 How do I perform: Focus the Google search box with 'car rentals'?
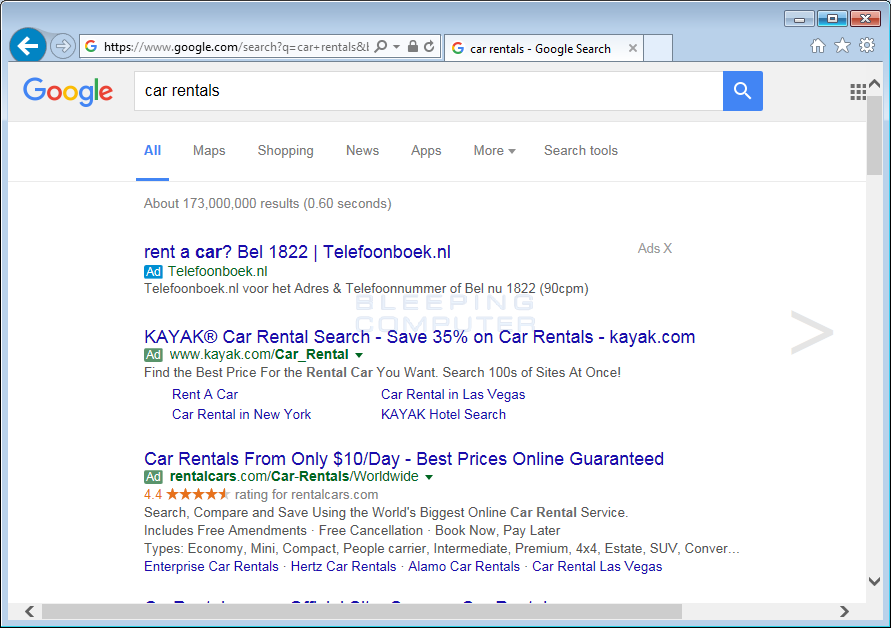pos(428,91)
